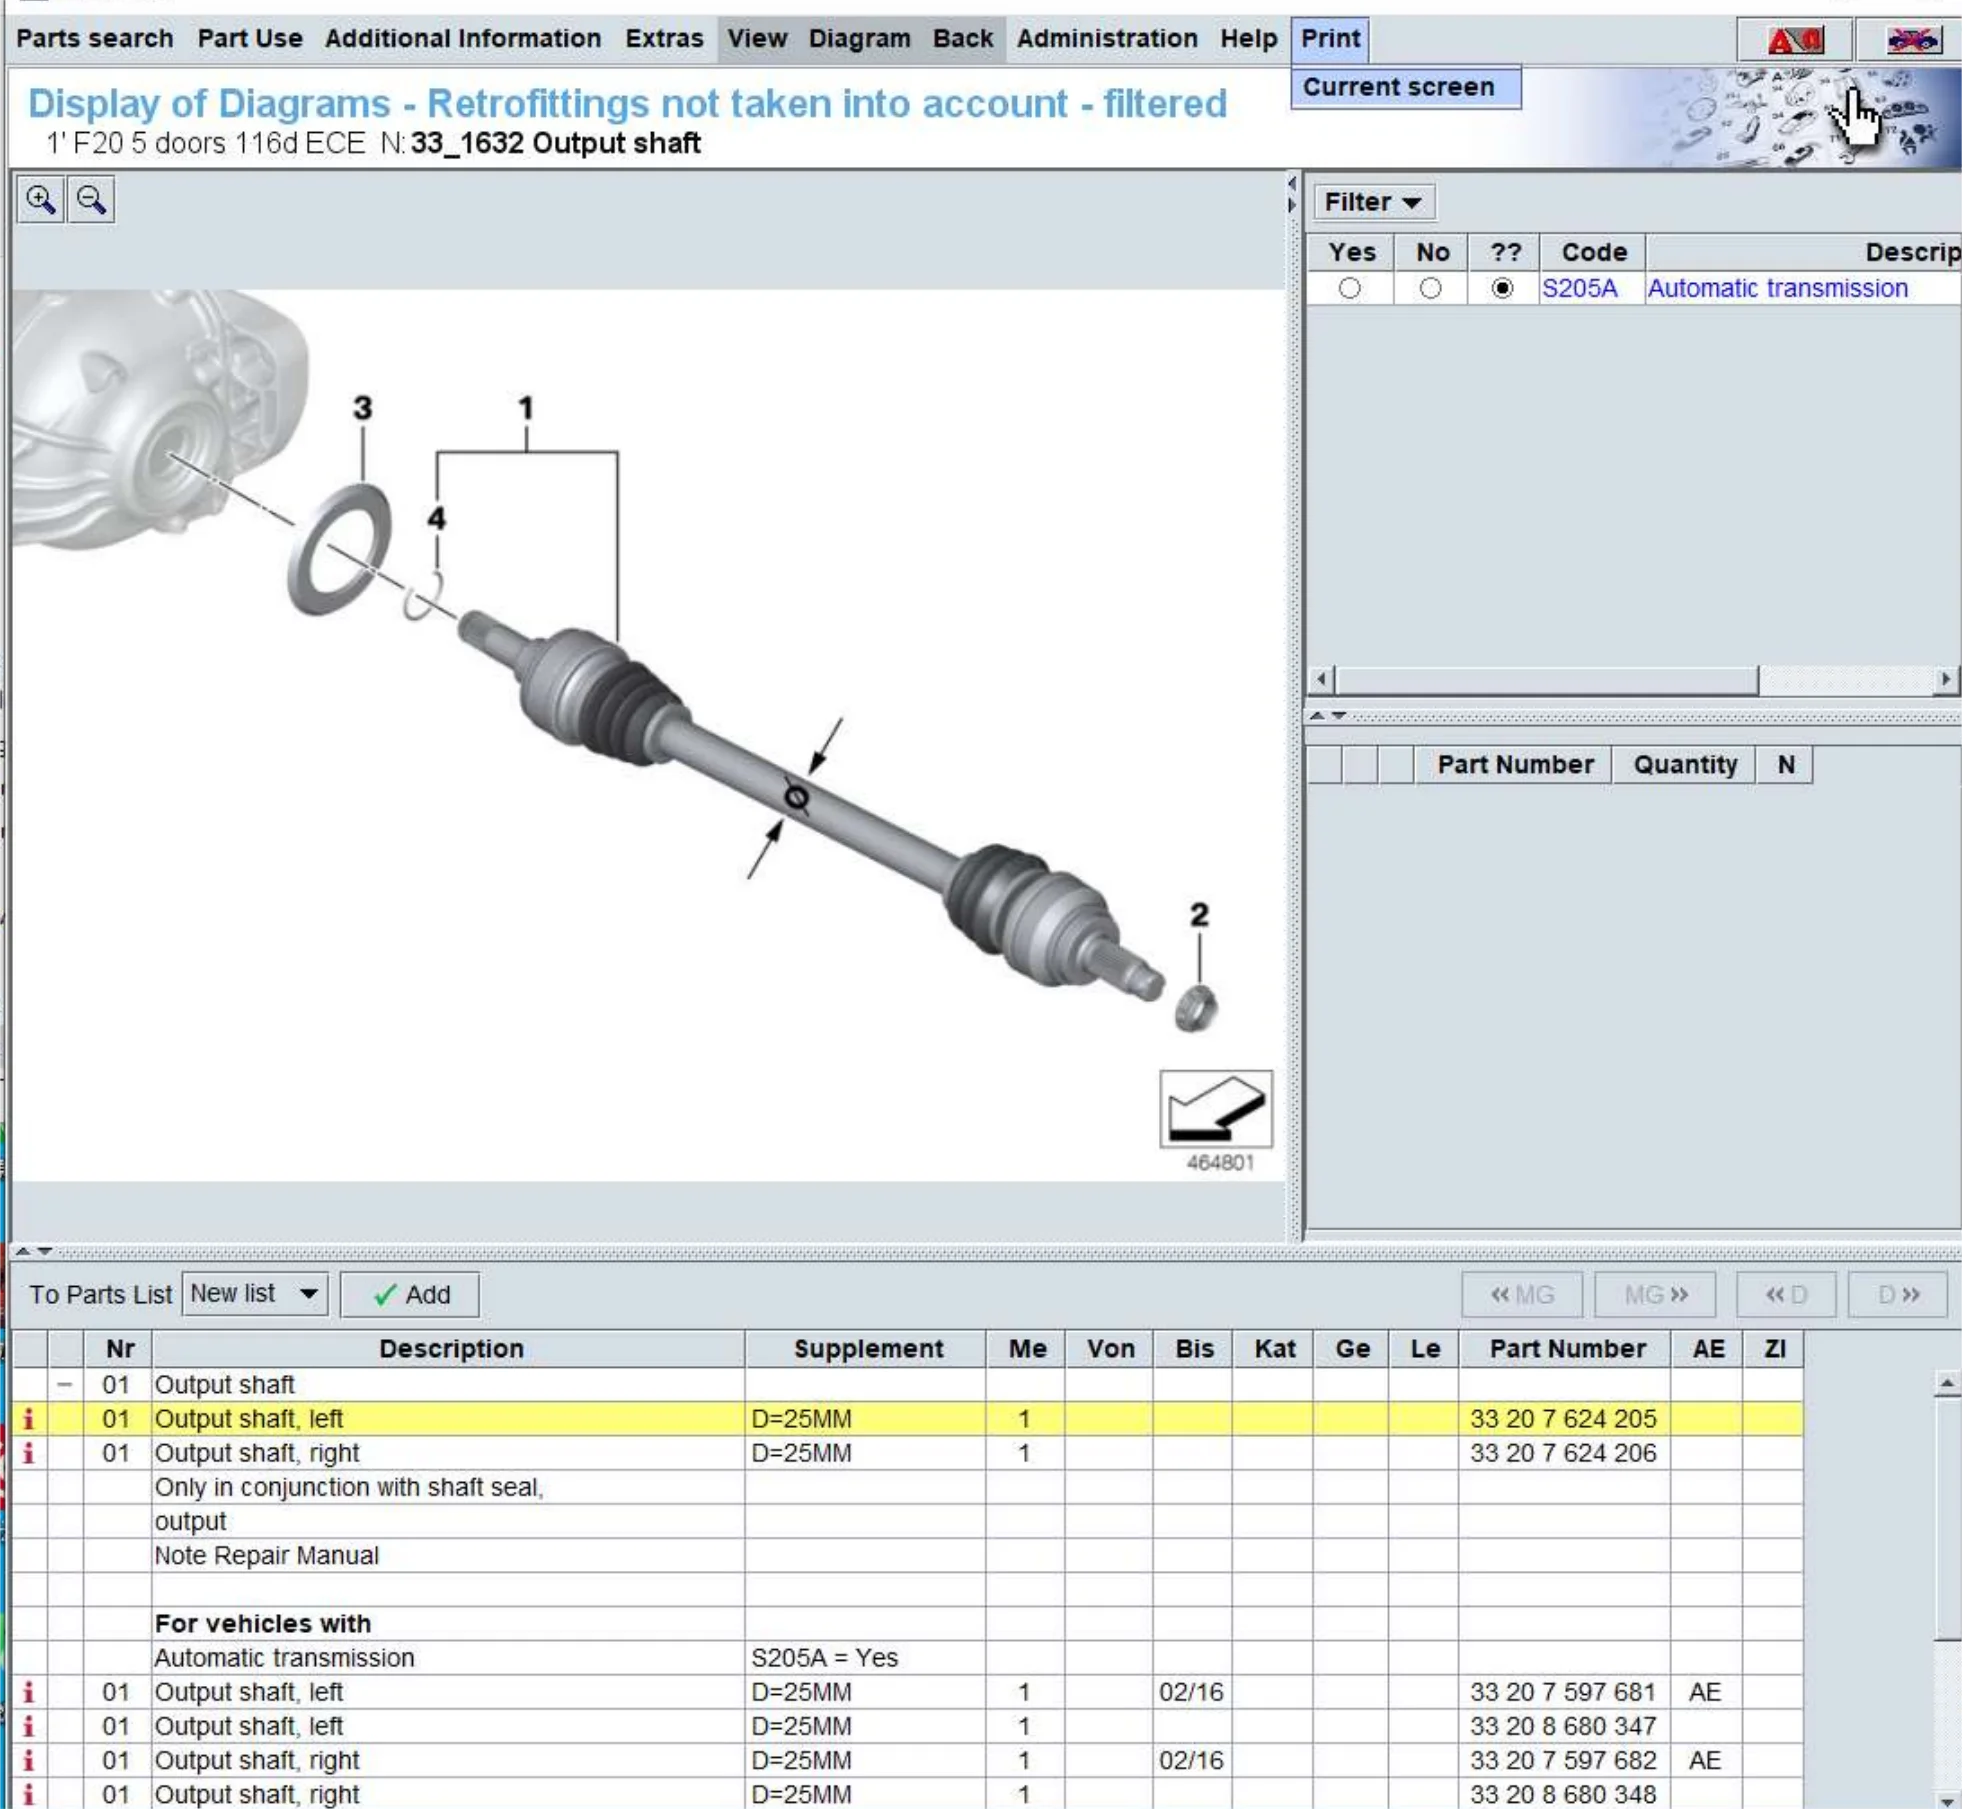Open View menu

[x=757, y=39]
